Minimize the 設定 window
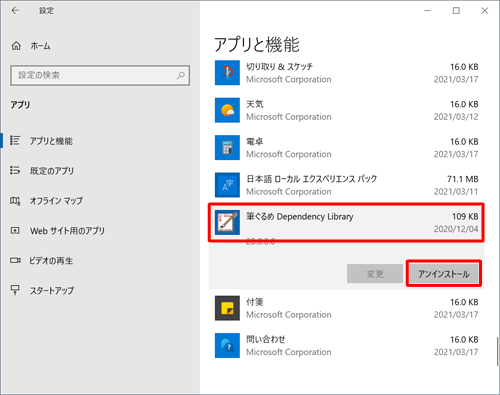 tap(427, 11)
